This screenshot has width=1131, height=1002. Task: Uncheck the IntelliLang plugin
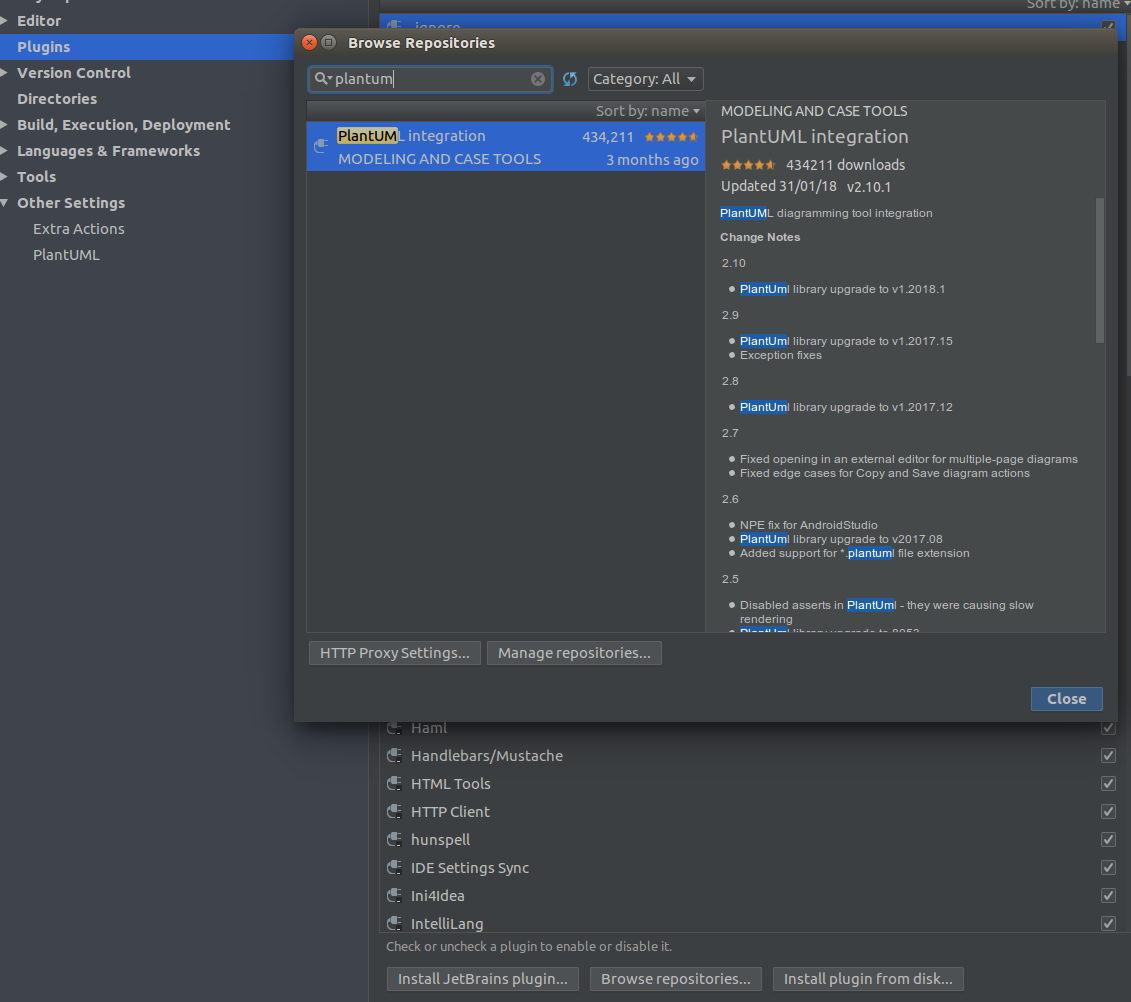click(x=1108, y=923)
